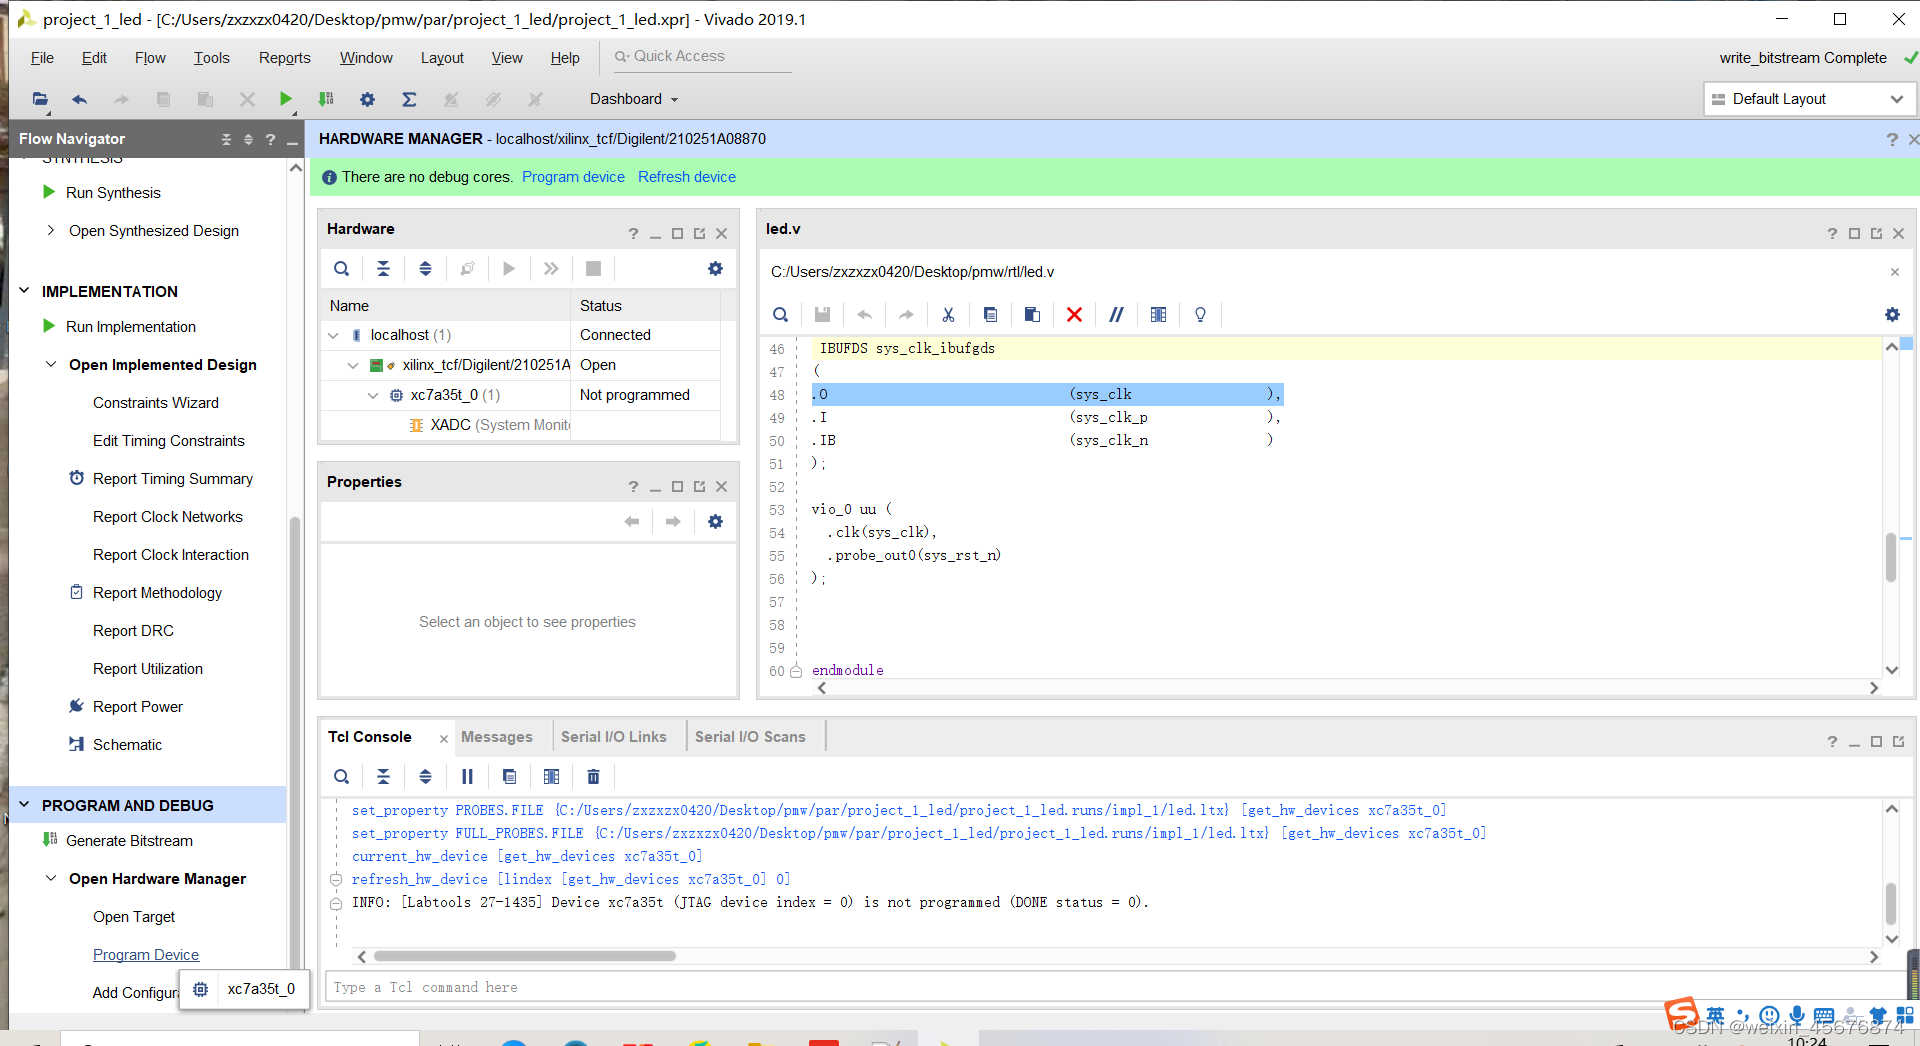Click the Copy icon in led.v editor

click(x=990, y=315)
